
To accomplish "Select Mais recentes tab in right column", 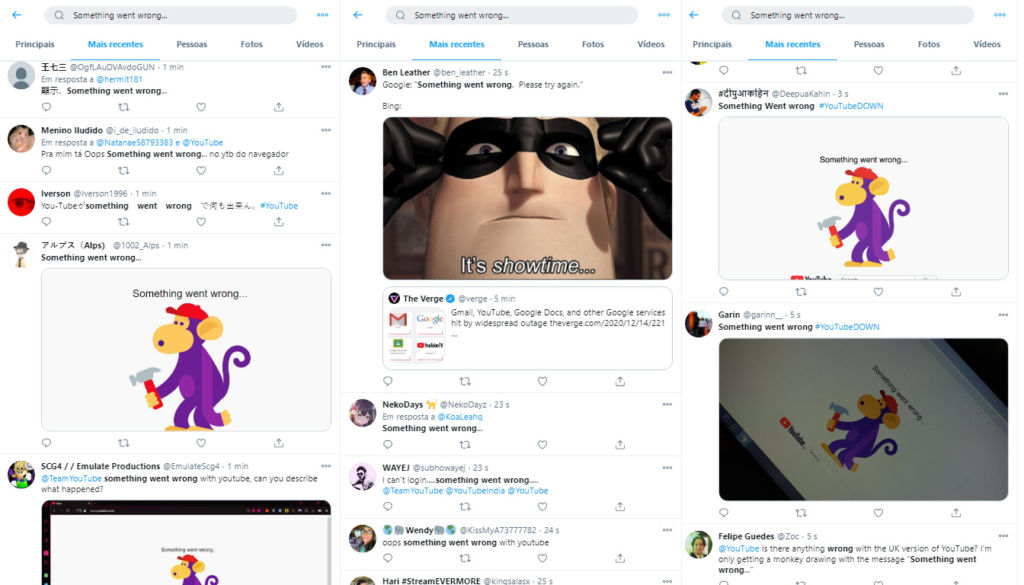I will point(793,44).
